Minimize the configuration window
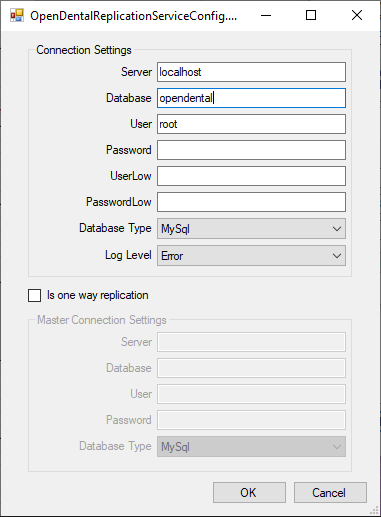 [266, 15]
